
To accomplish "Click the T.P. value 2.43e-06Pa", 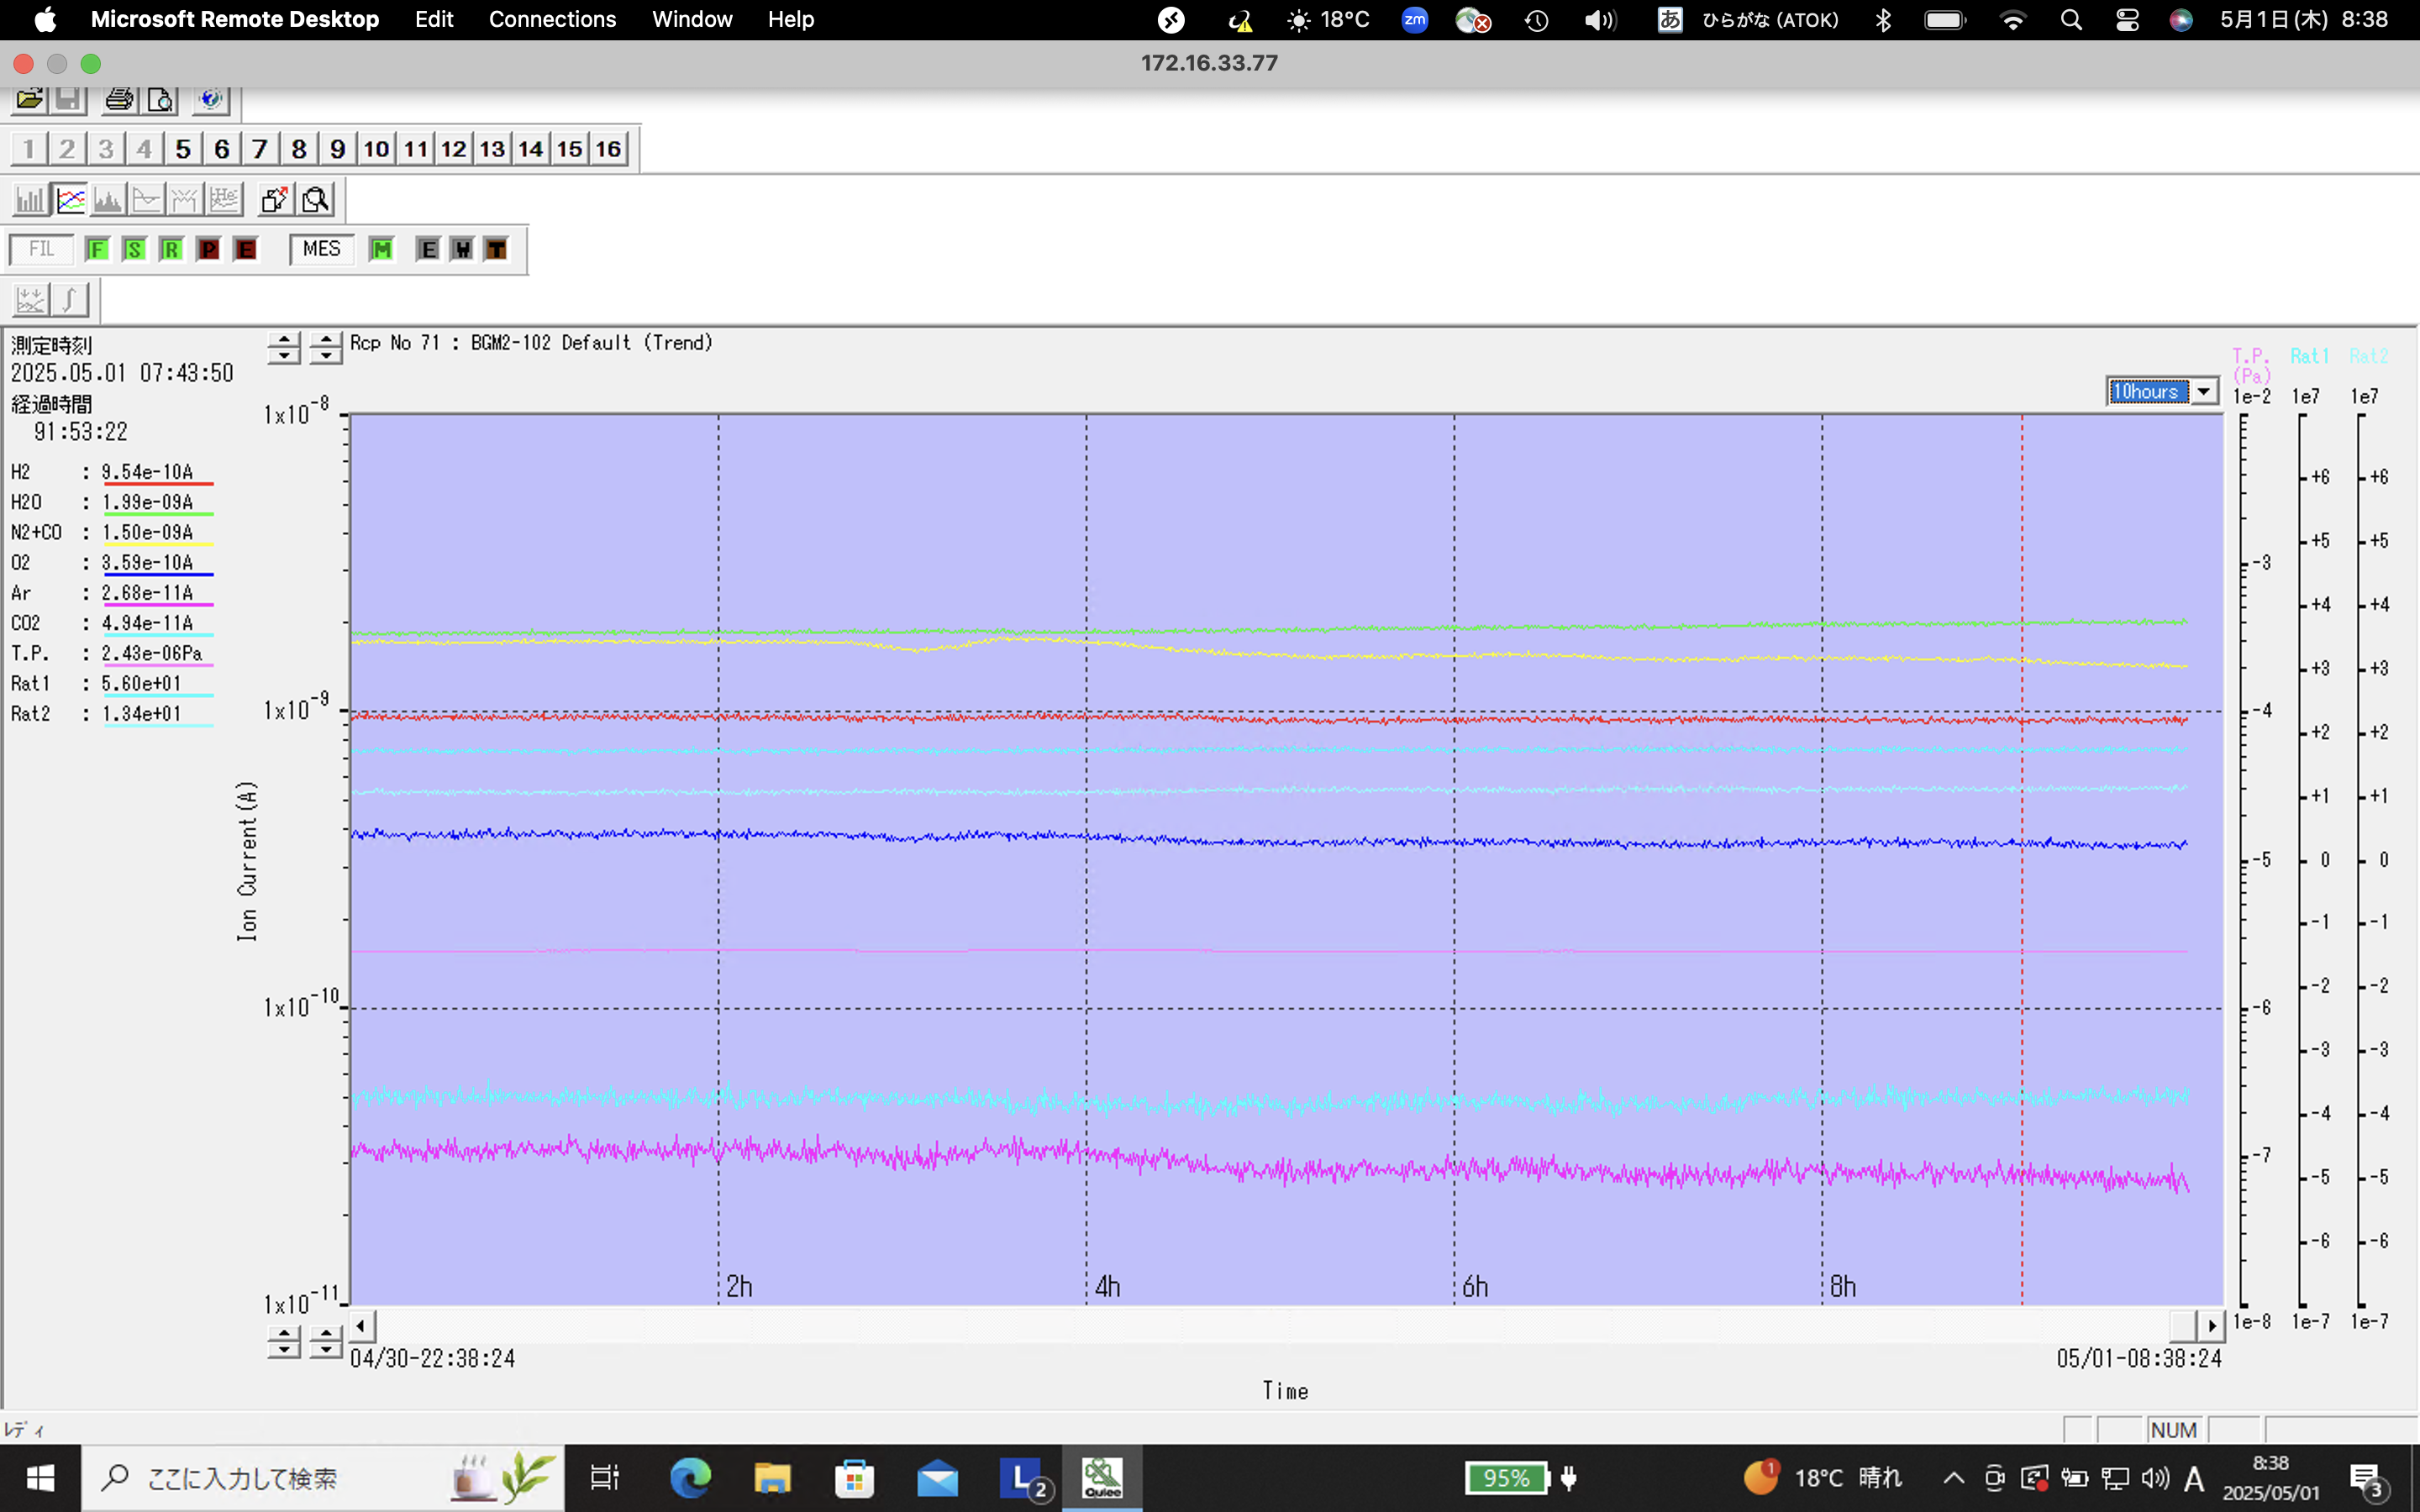I will [x=152, y=653].
